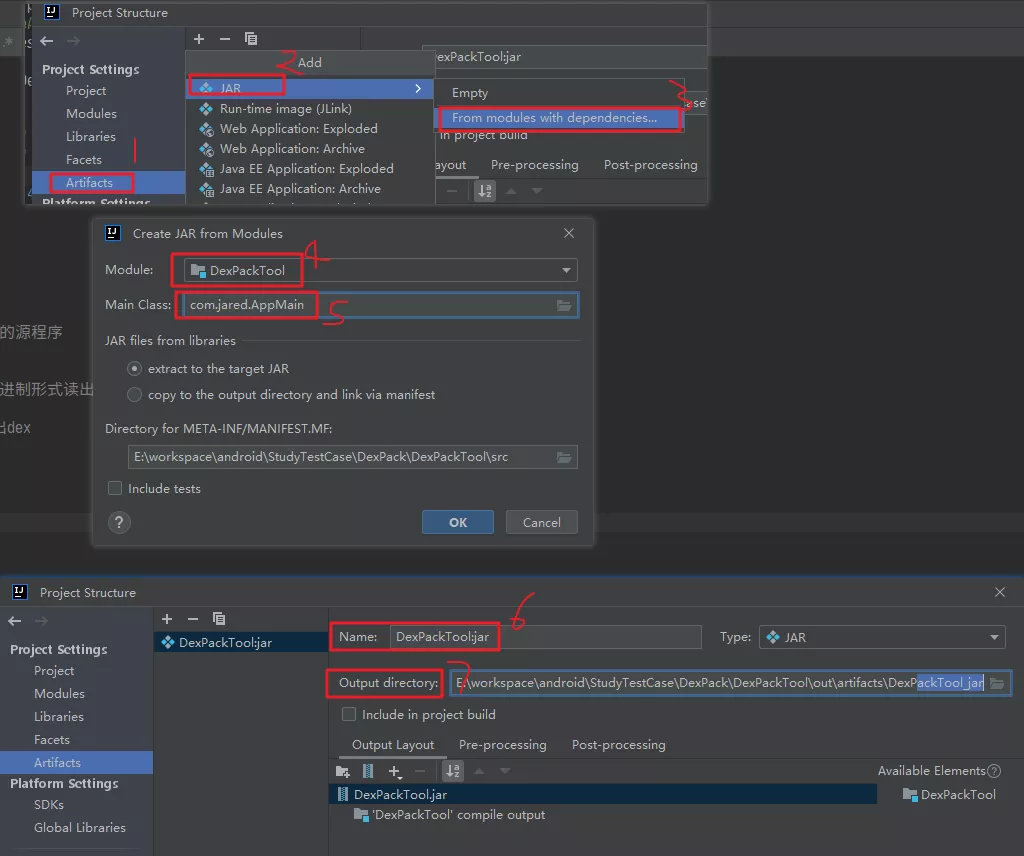Switch to the Output Layout tab
The width and height of the screenshot is (1024, 856).
393,745
